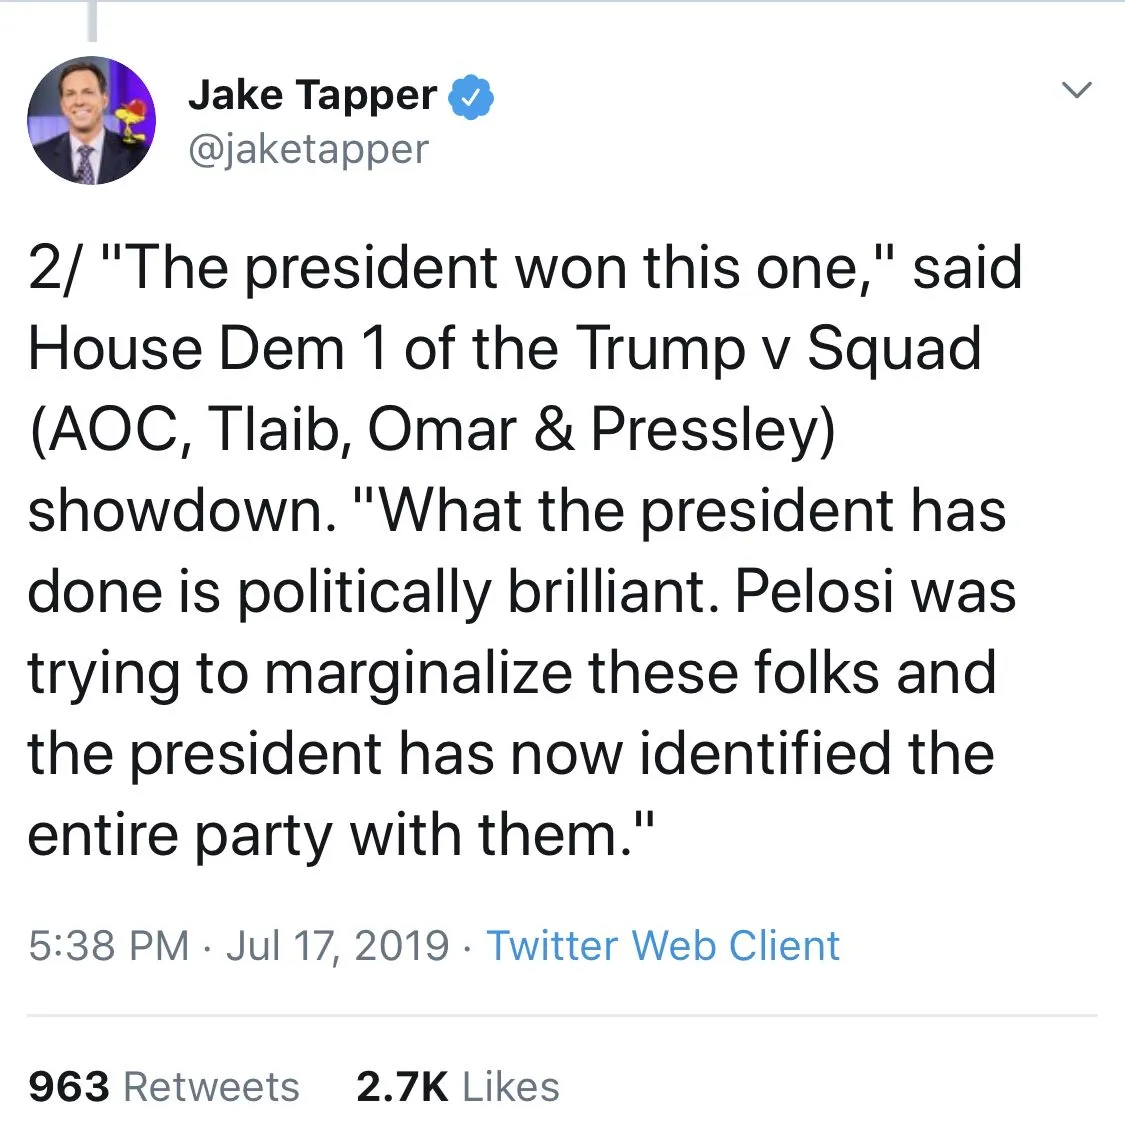Click the @jaketapper handle
This screenshot has height=1145, width=1125.
[x=308, y=150]
